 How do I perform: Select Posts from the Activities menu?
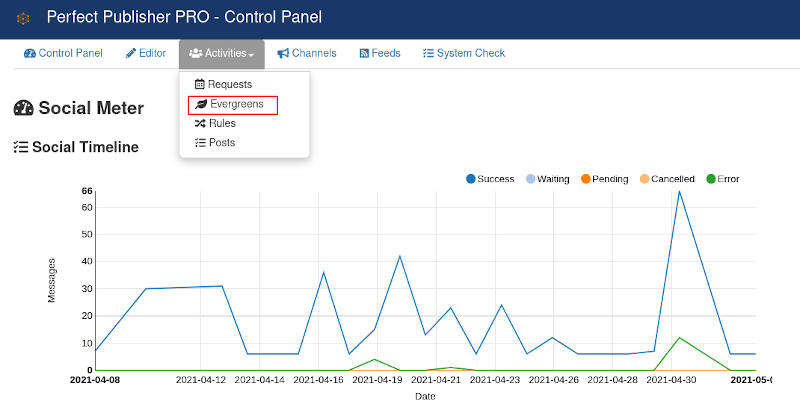point(215,143)
